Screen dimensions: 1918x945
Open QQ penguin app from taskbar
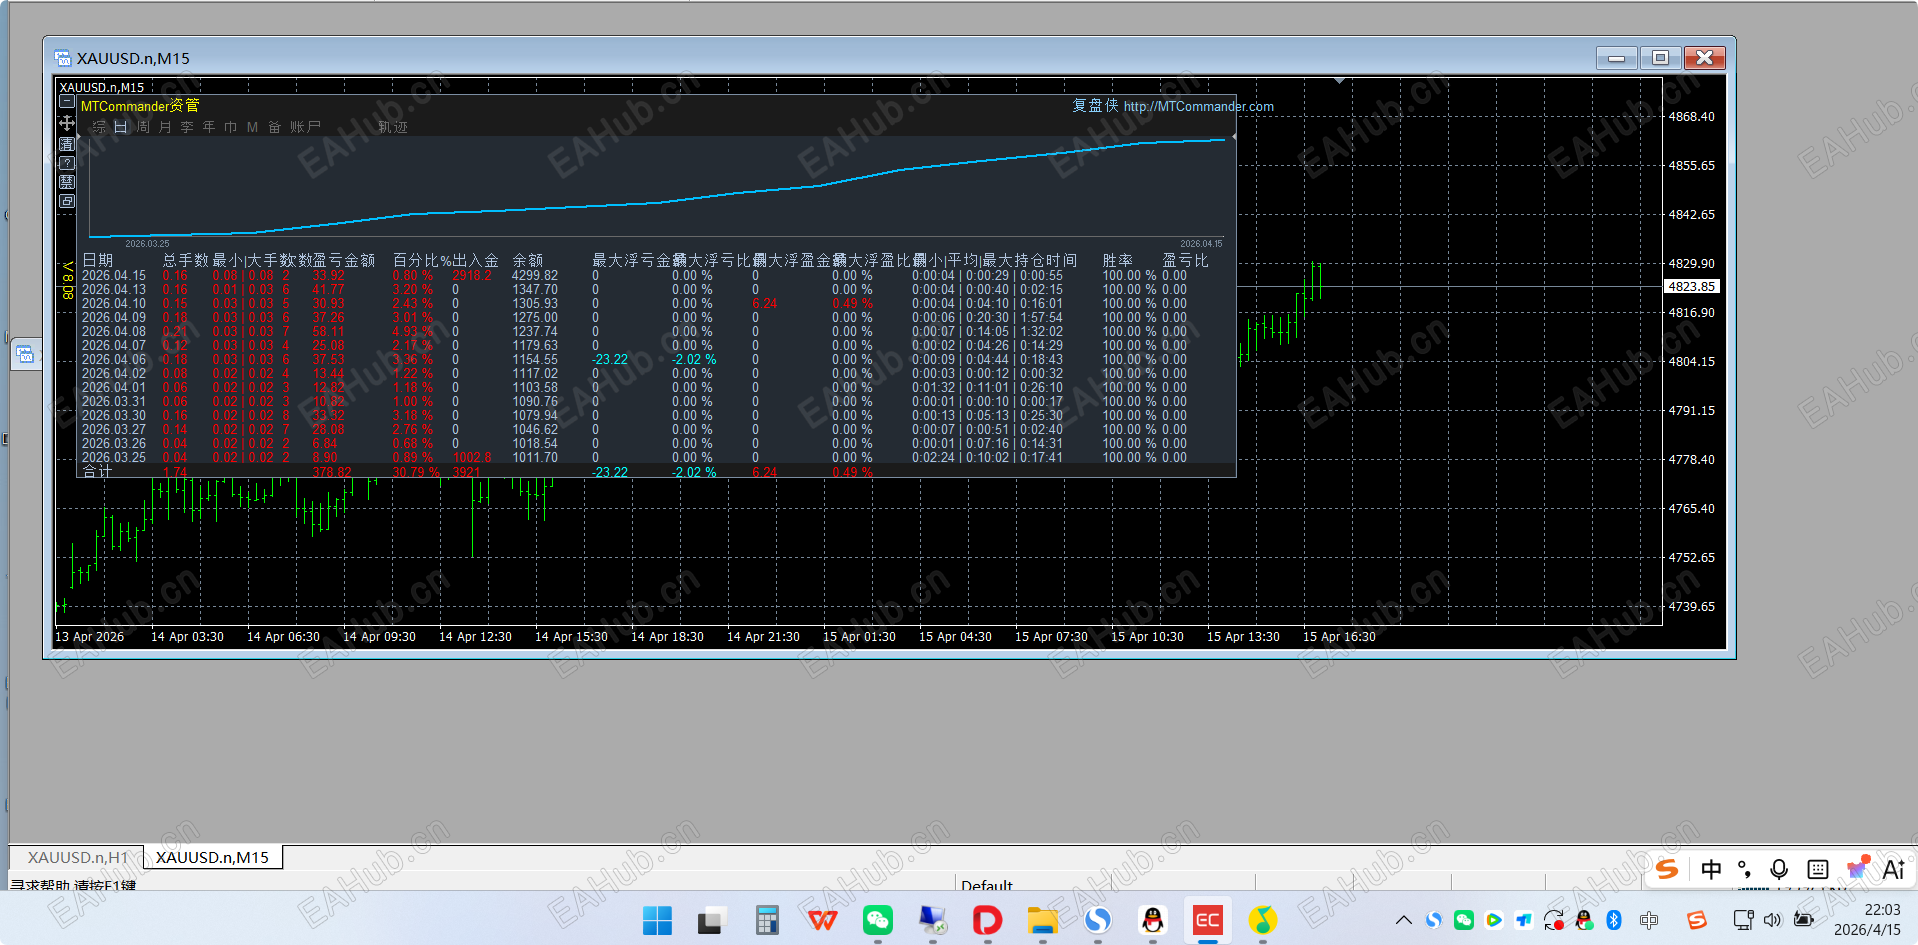click(x=1153, y=920)
